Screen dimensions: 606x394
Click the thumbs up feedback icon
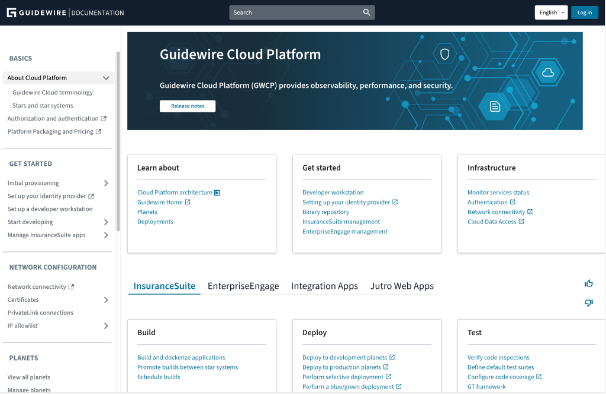[589, 283]
